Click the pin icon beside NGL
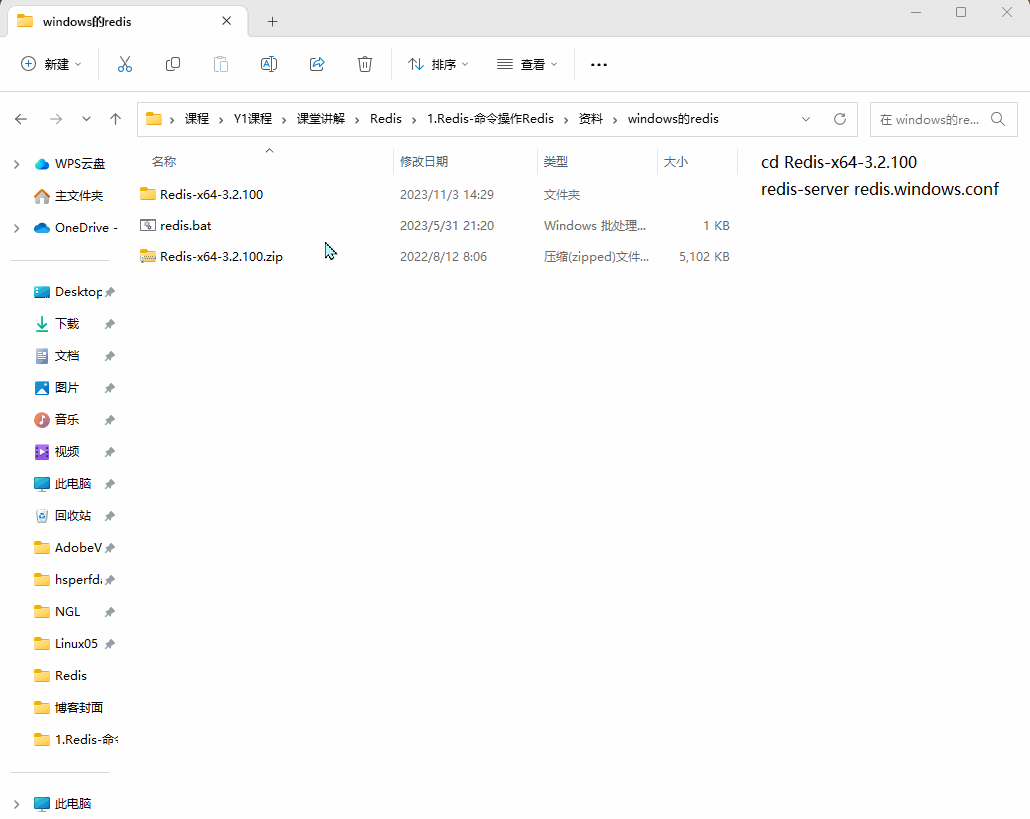The image size is (1030, 819). [x=110, y=612]
